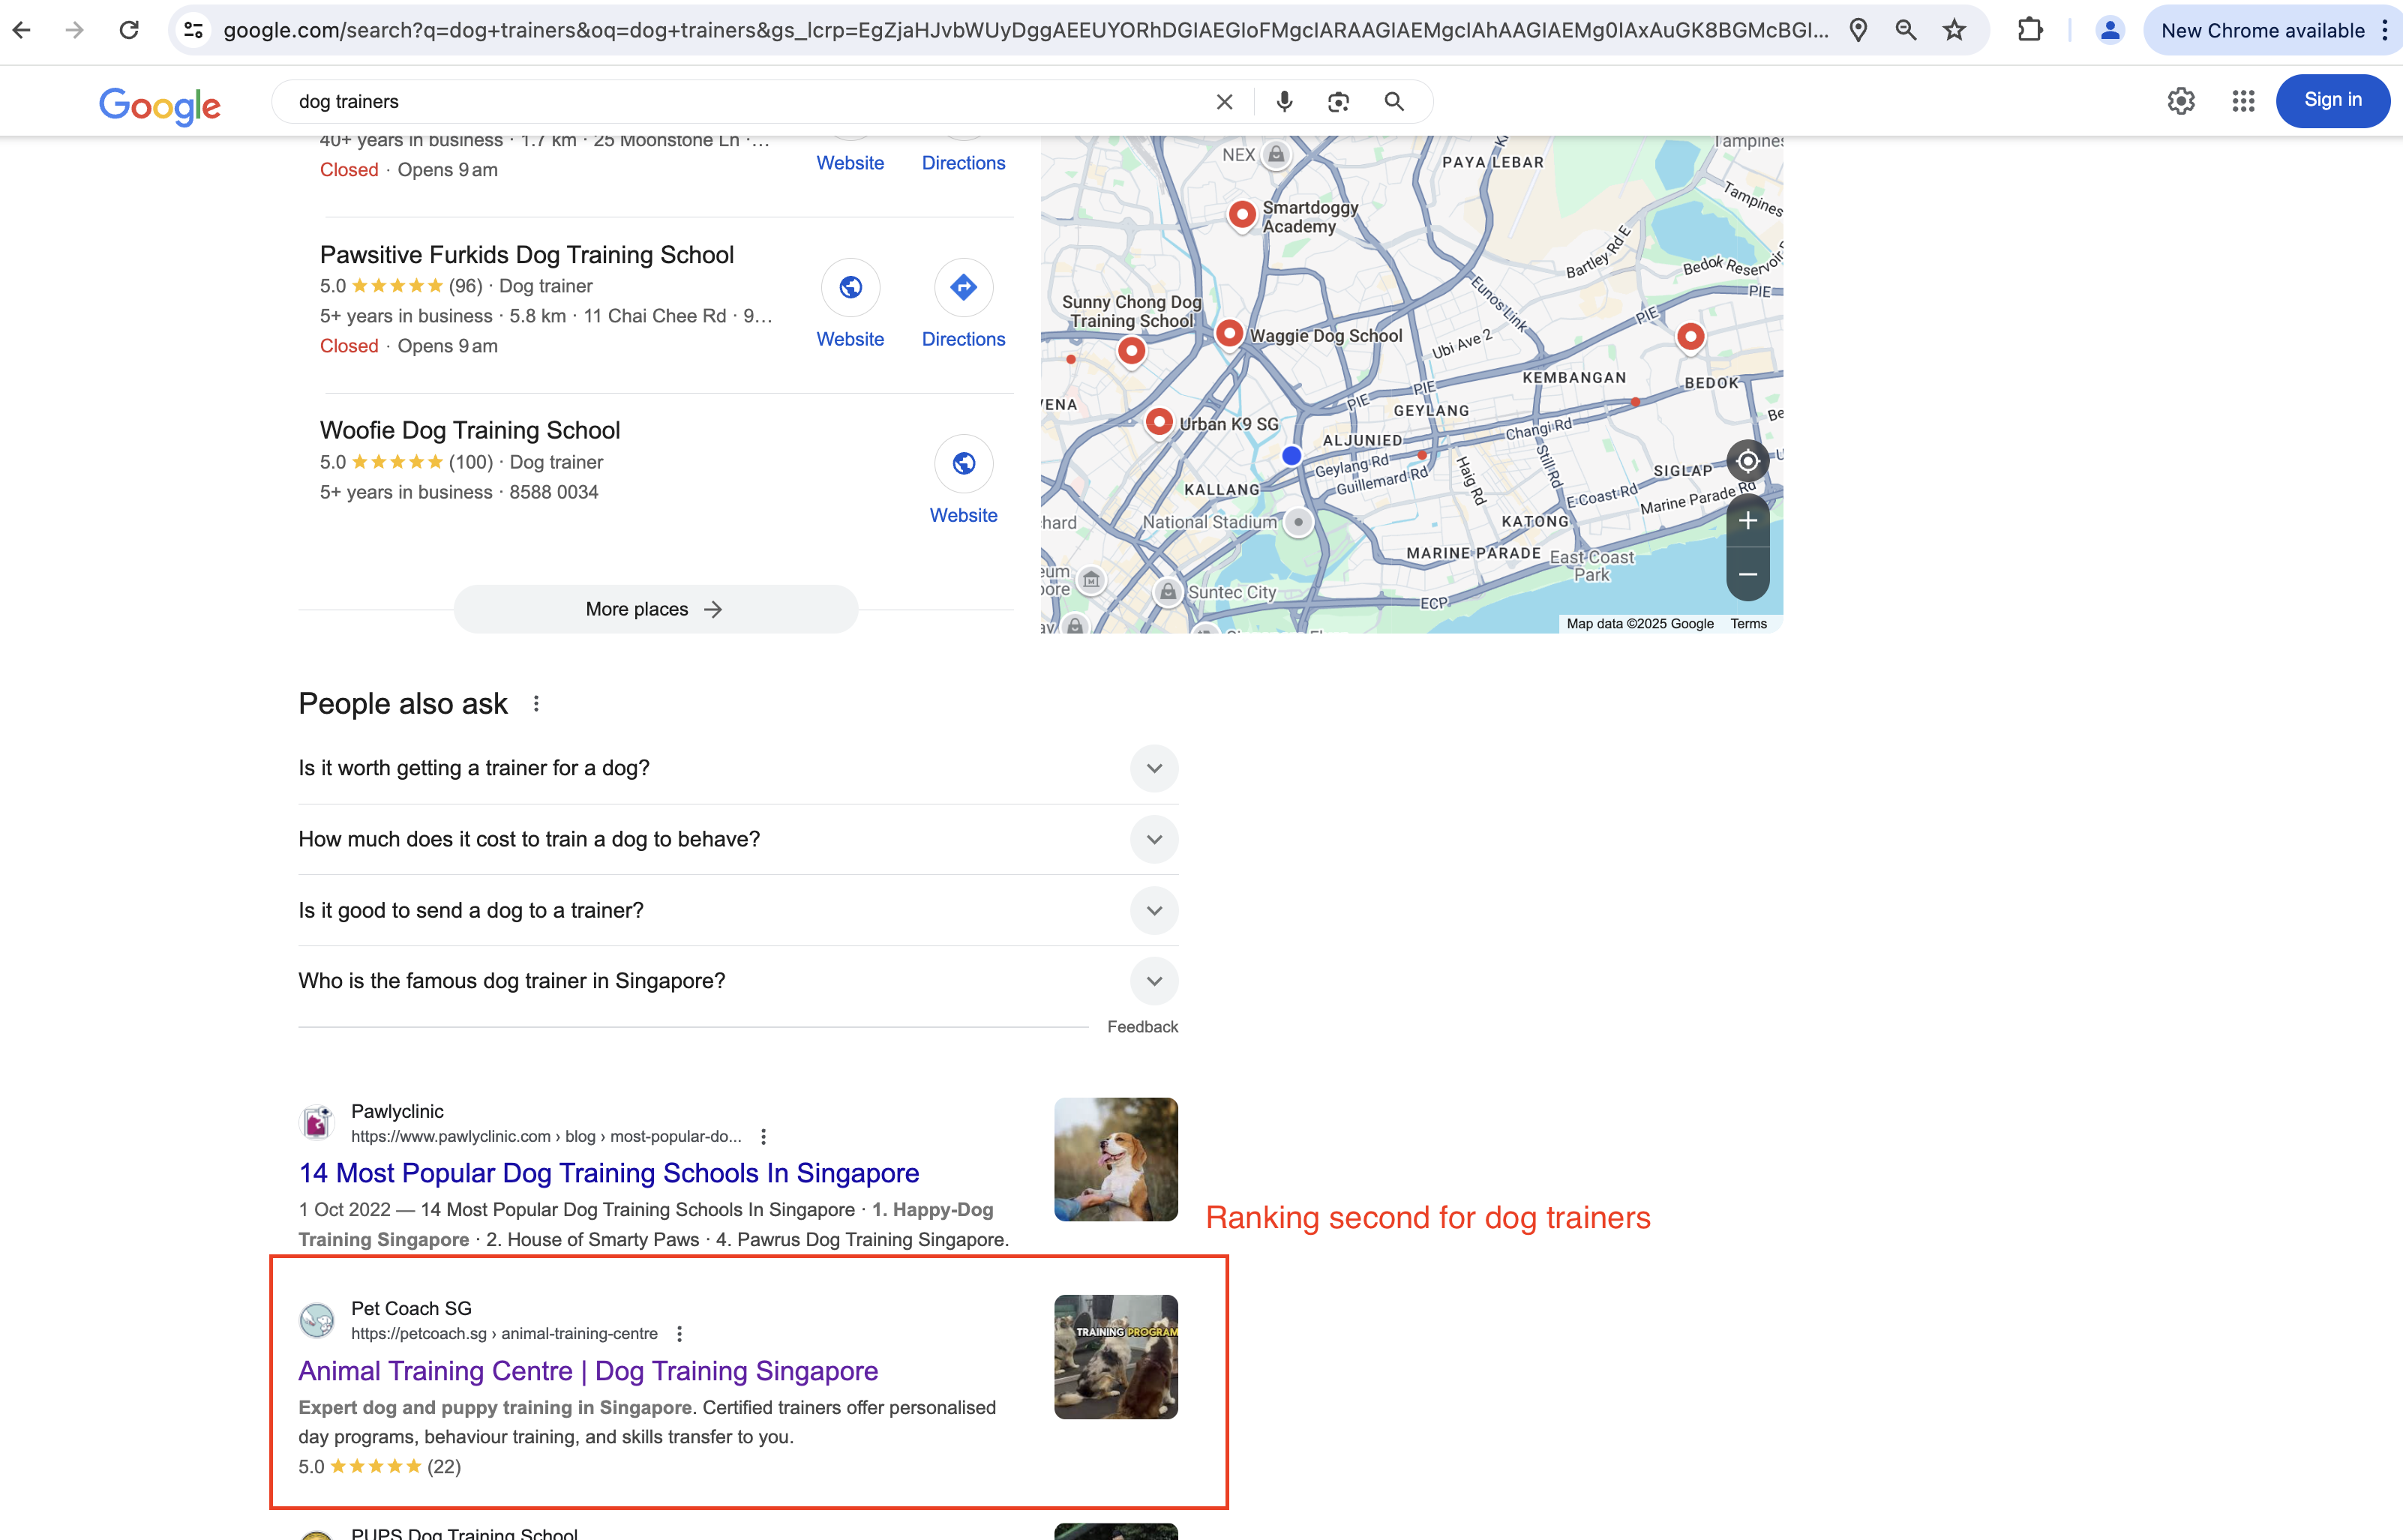Click the 'More places' button arrow link

[x=655, y=607]
